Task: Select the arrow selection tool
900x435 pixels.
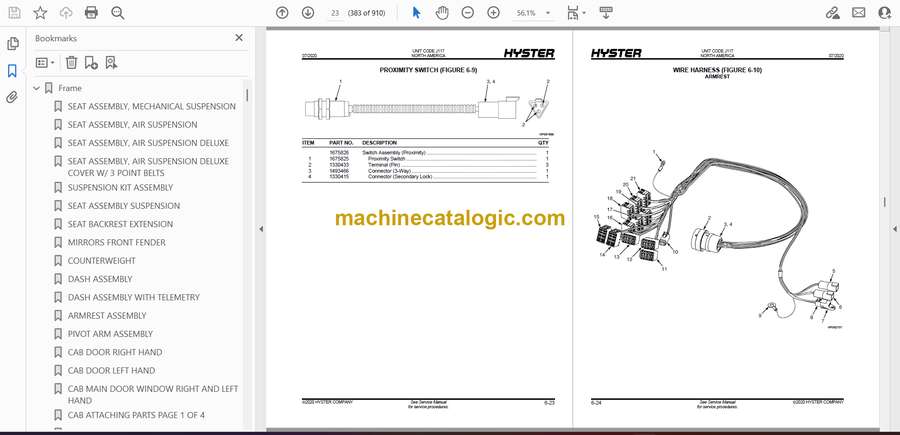Action: click(417, 13)
